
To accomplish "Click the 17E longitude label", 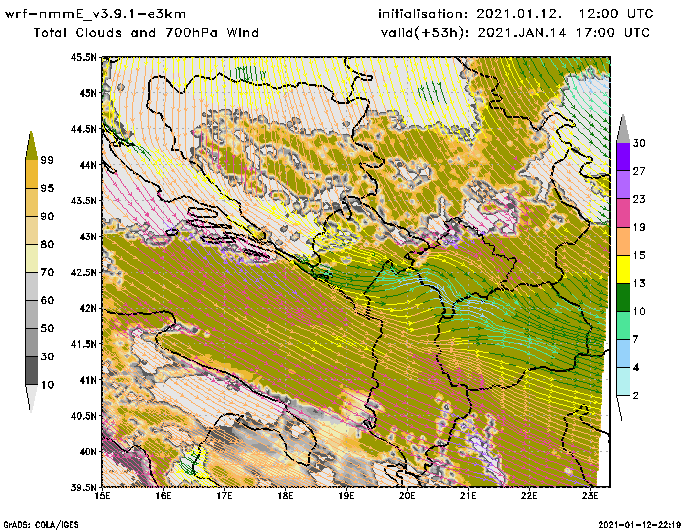I will [x=225, y=496].
